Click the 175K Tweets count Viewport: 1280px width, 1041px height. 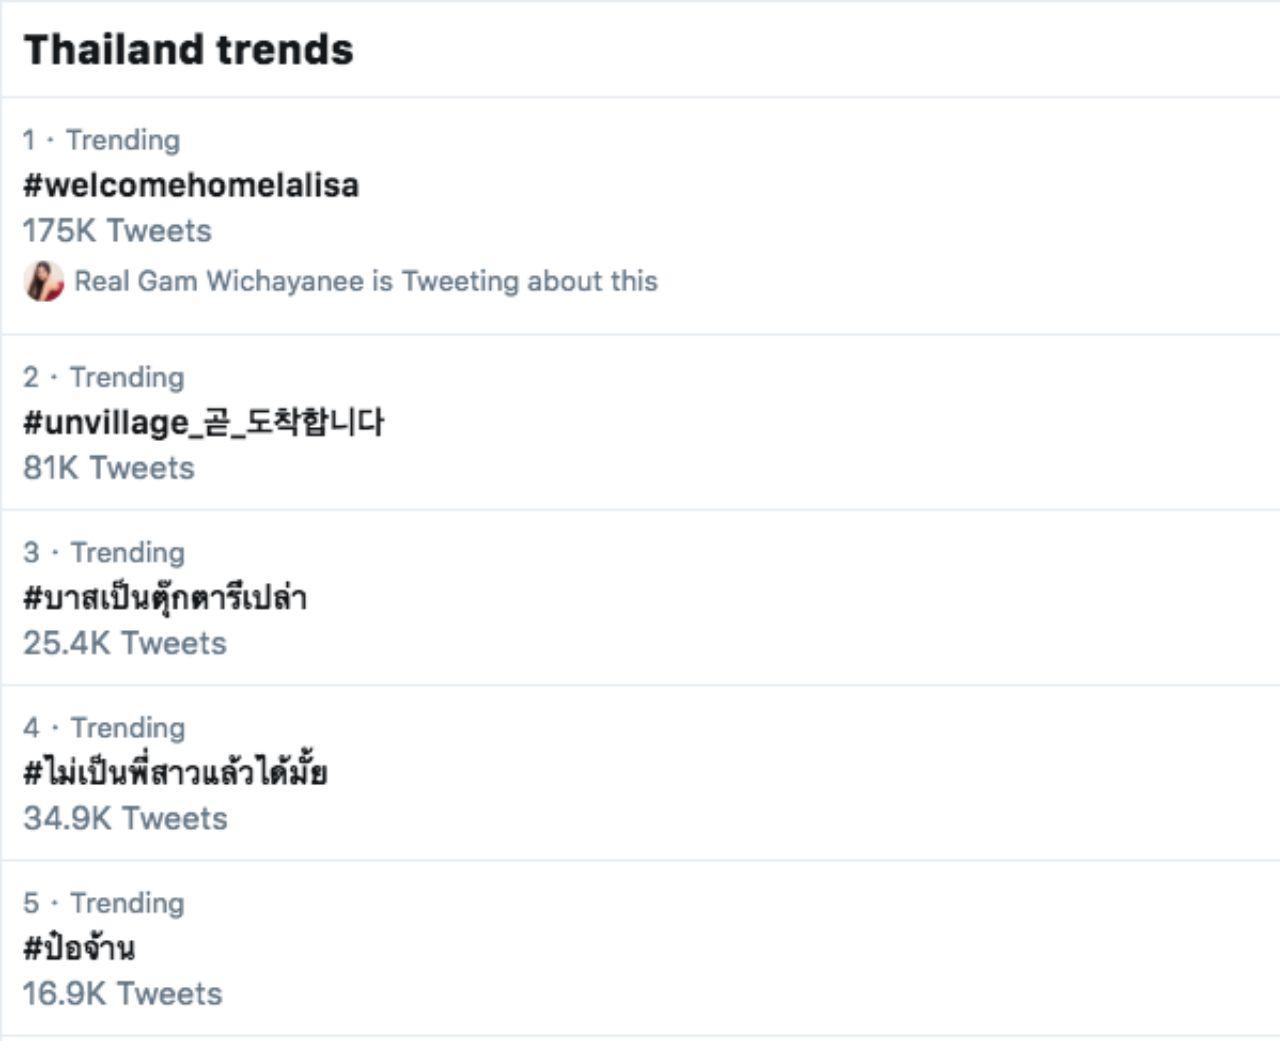[x=117, y=231]
